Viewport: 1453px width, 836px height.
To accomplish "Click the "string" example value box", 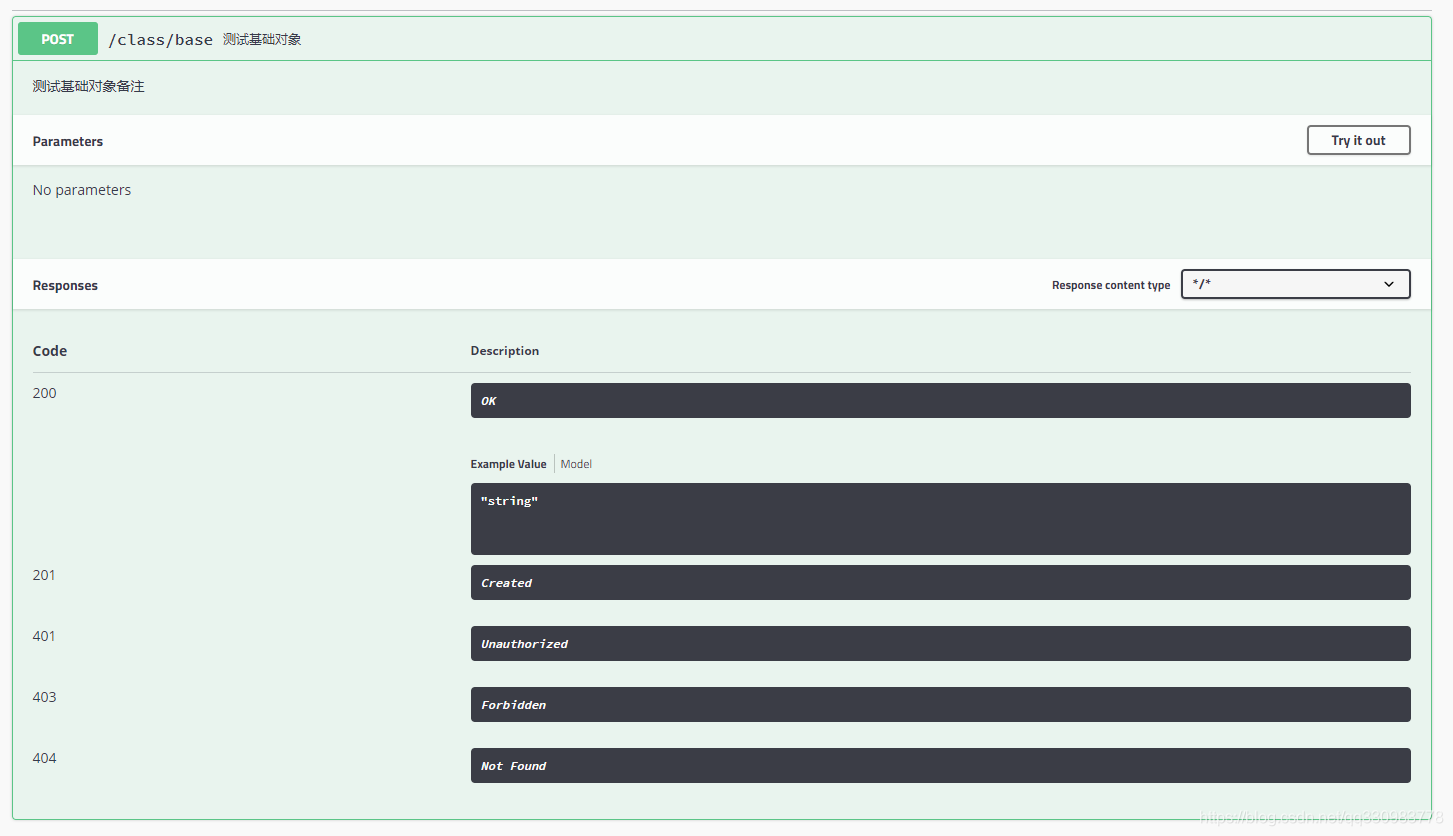I will click(940, 519).
